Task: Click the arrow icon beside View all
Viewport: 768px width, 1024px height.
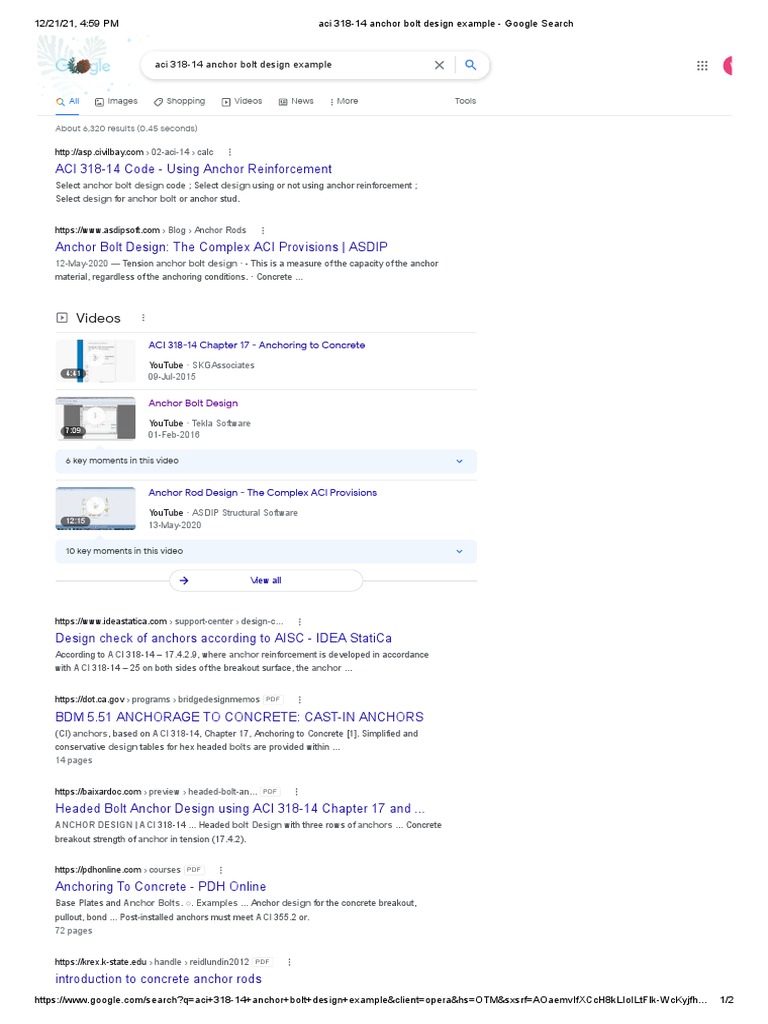Action: pos(184,581)
